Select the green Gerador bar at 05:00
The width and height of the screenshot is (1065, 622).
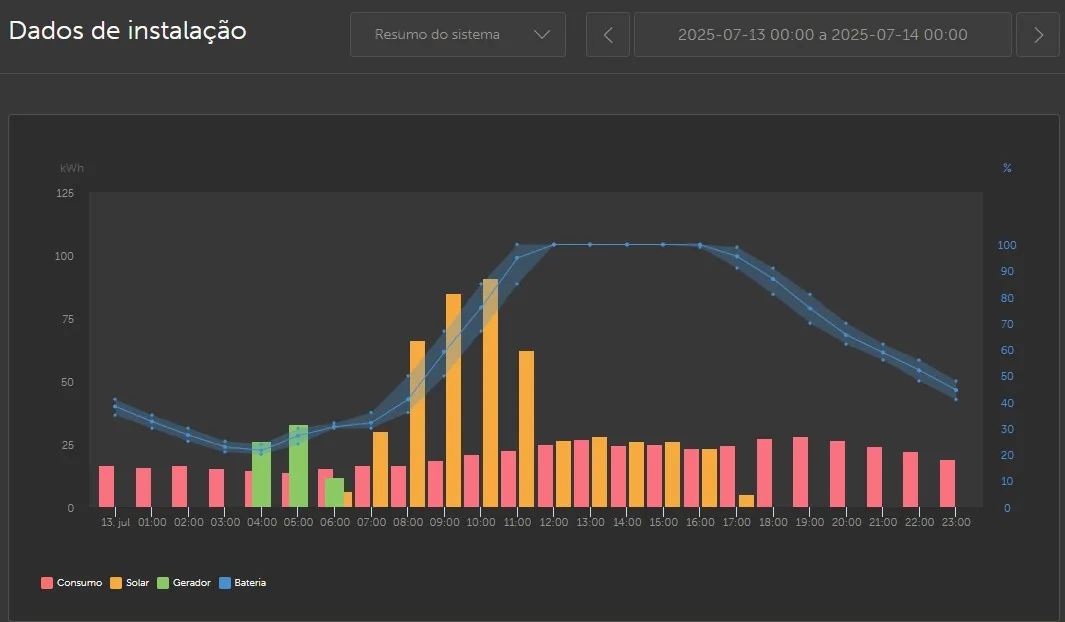click(x=298, y=466)
